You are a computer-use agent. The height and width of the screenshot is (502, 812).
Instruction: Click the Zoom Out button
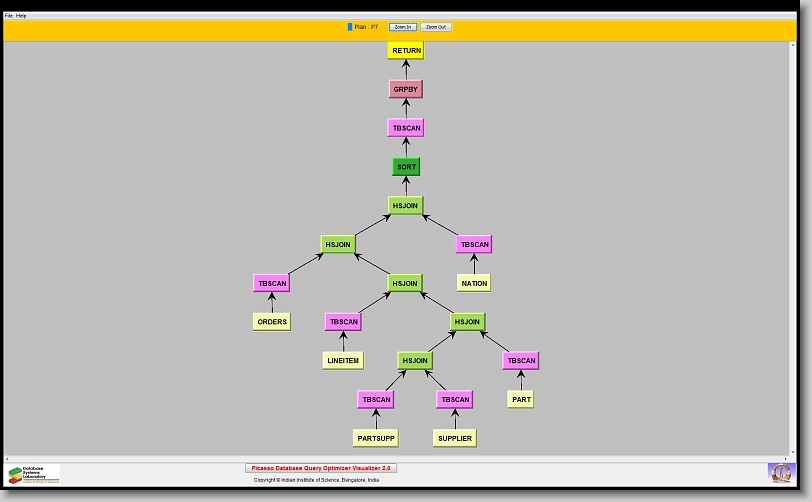coord(435,27)
